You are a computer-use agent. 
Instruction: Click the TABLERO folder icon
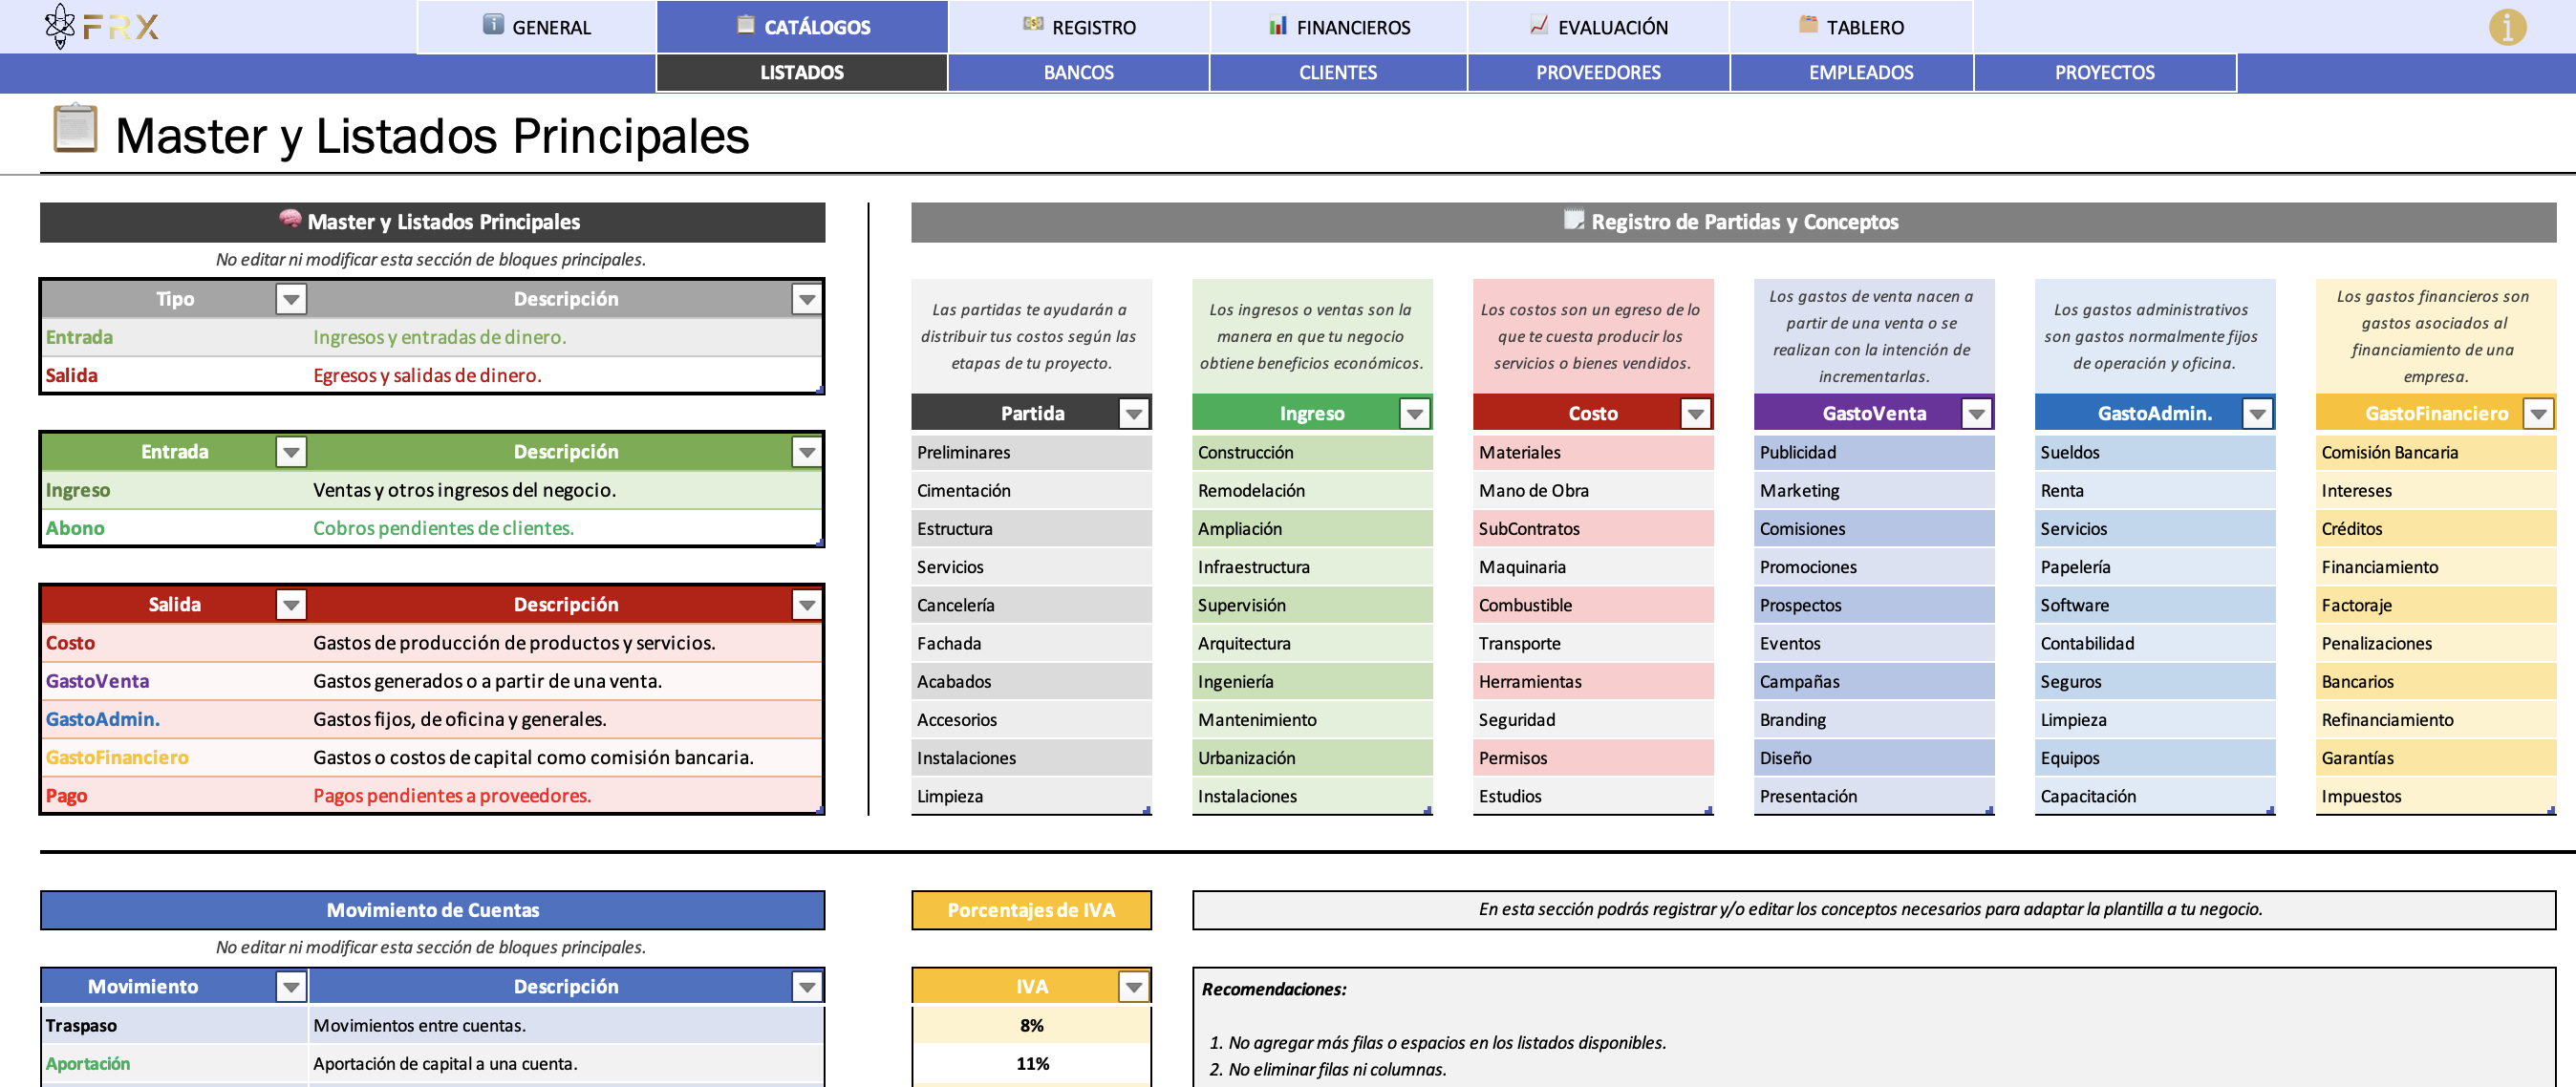[1808, 24]
